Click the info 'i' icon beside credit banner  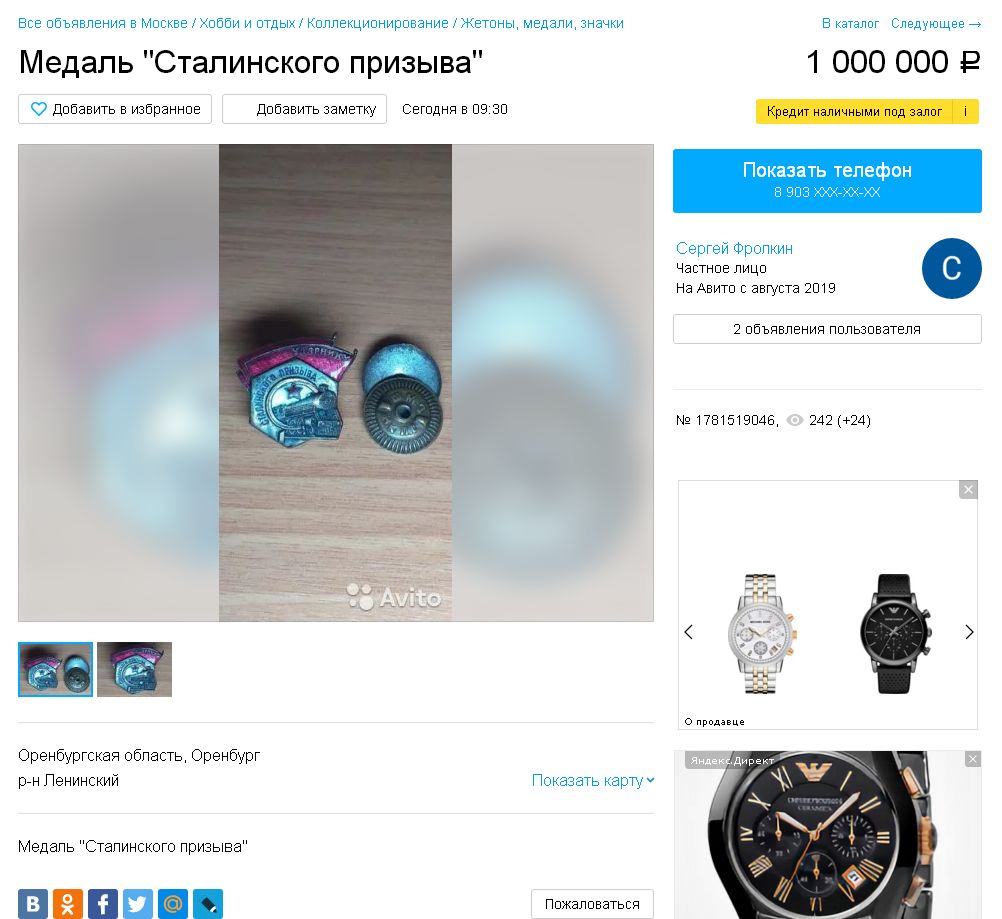click(x=966, y=111)
